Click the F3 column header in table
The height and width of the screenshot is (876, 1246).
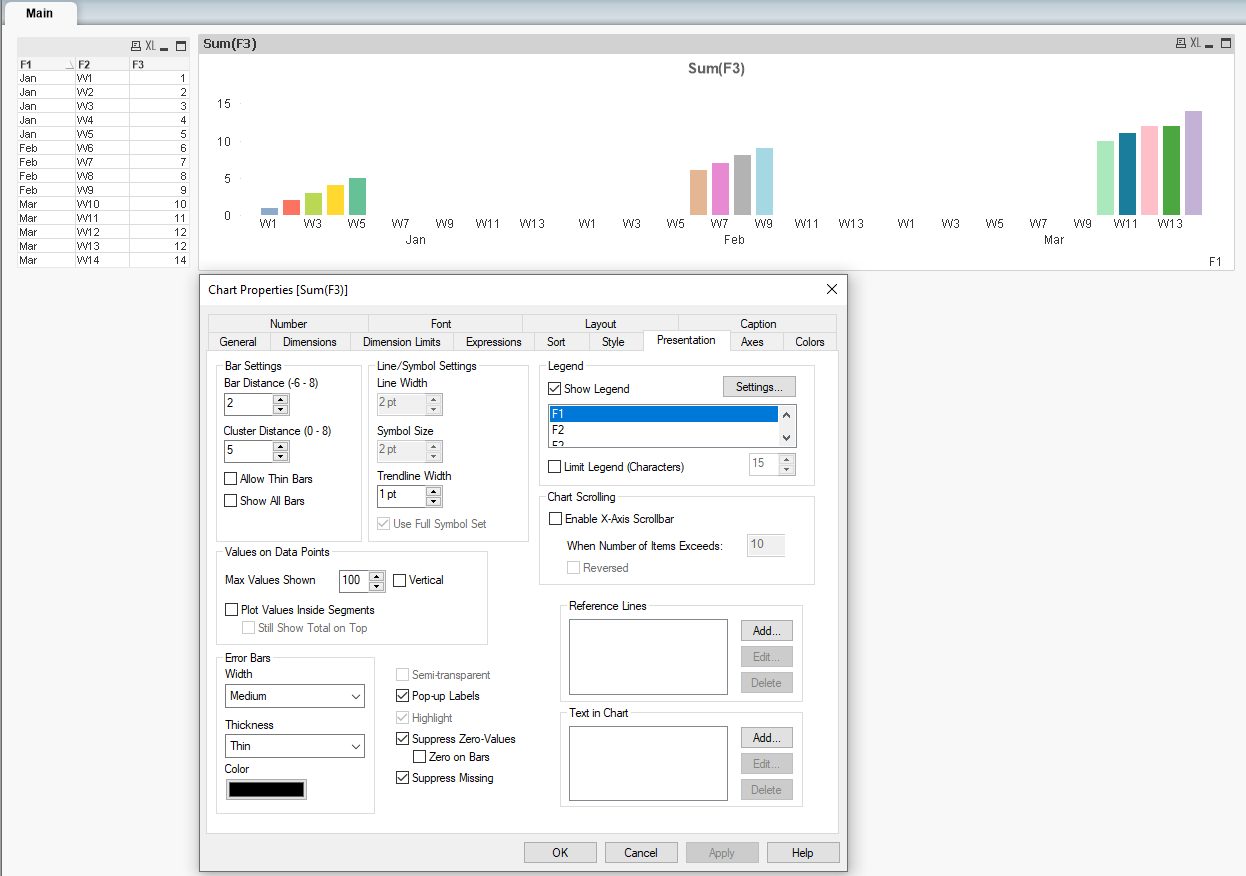pyautogui.click(x=159, y=65)
